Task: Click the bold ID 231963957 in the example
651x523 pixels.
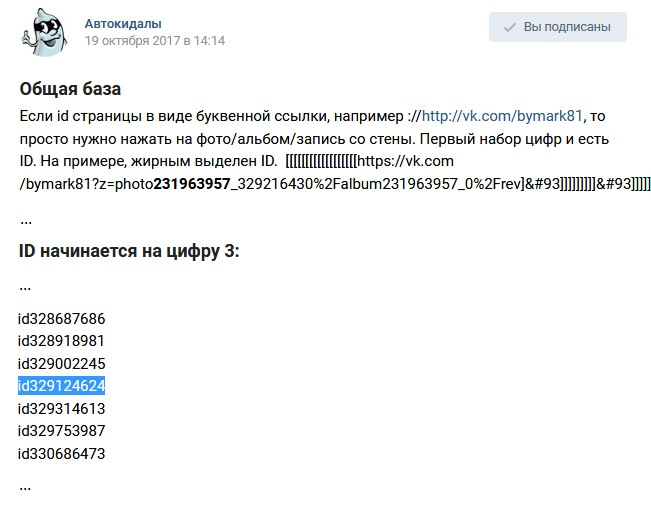Action: point(192,183)
